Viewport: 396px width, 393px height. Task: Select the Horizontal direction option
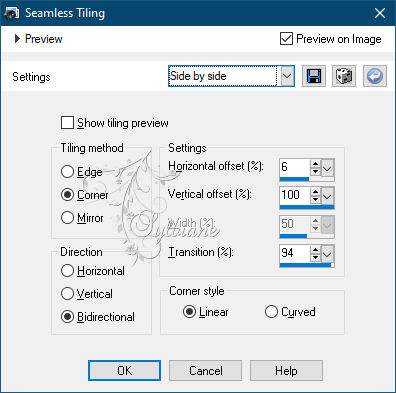coord(67,271)
